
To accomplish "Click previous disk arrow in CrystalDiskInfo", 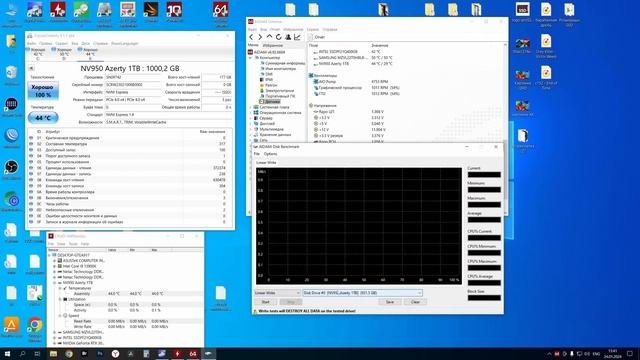I will point(31,69).
